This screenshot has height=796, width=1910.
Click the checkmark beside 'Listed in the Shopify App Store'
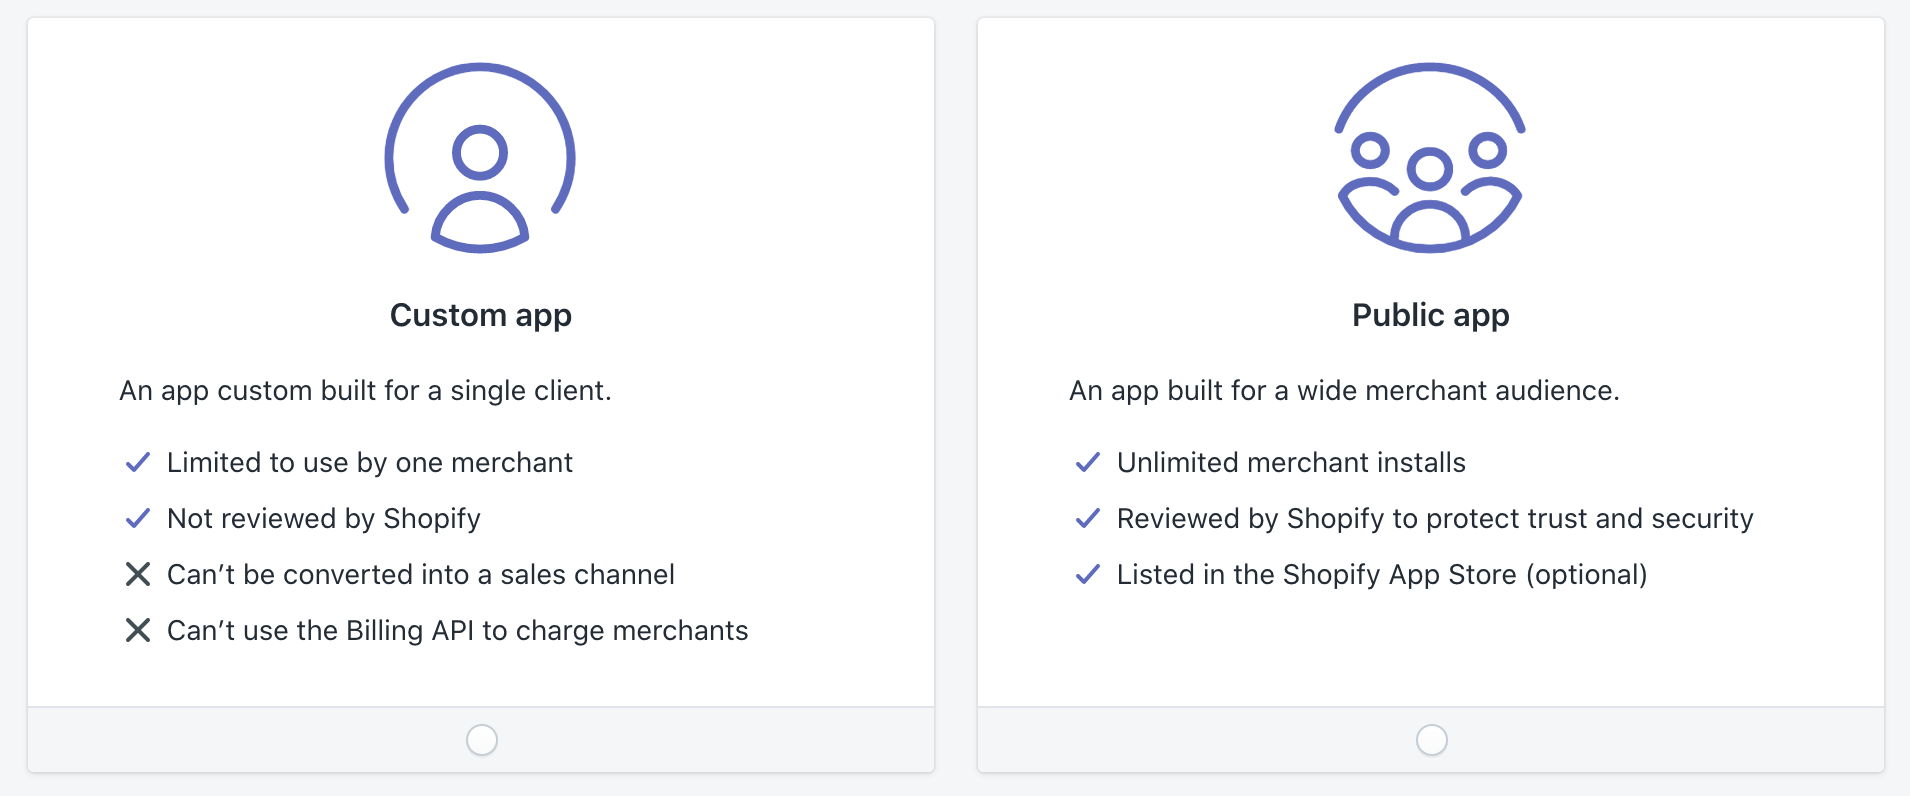[1087, 575]
